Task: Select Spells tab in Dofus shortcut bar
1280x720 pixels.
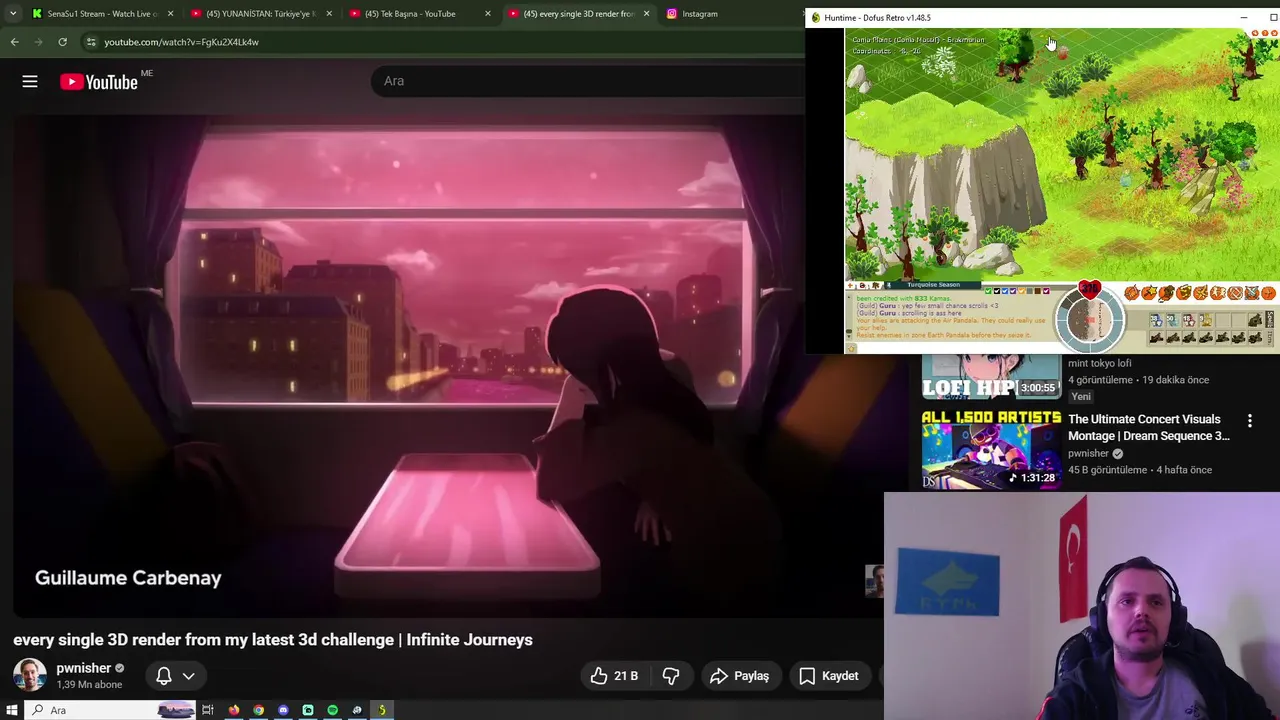Action: pyautogui.click(x=1270, y=319)
